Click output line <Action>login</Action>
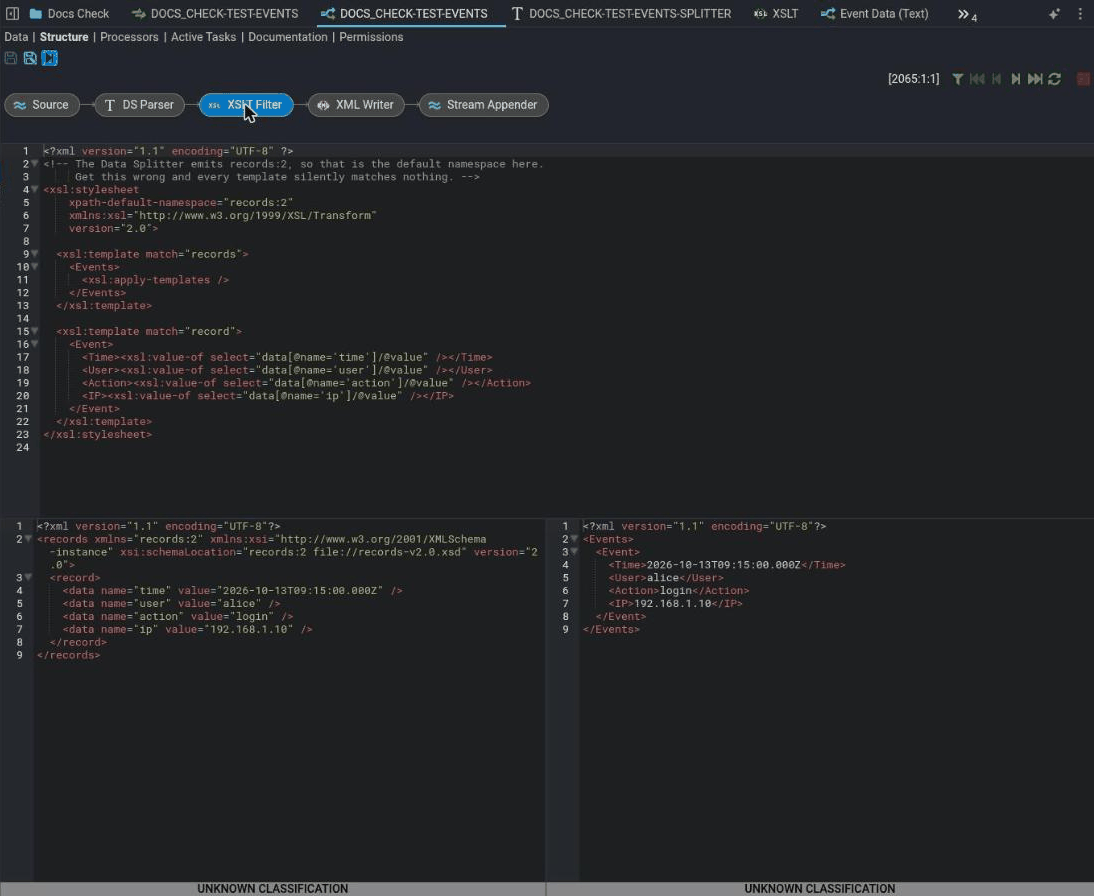The width and height of the screenshot is (1094, 896). coord(678,590)
